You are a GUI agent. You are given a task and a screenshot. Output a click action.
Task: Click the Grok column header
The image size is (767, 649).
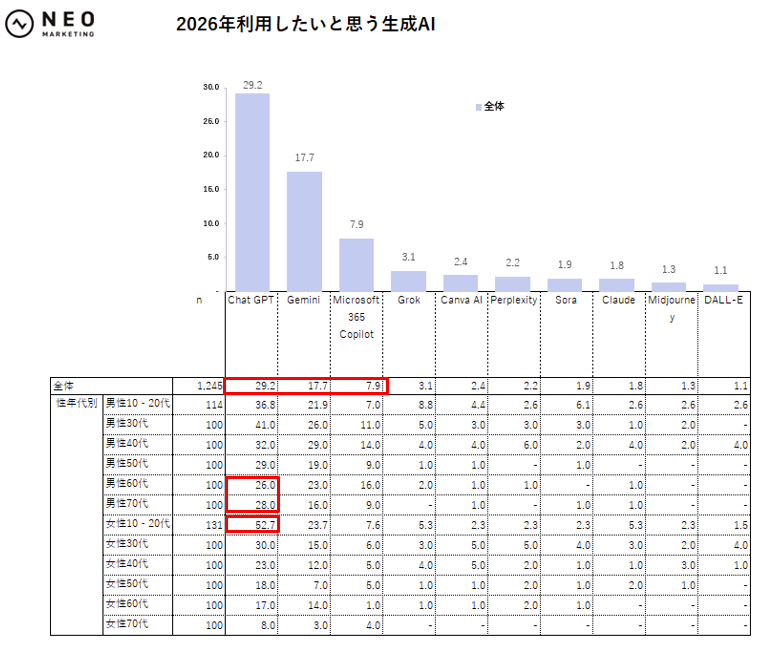point(409,300)
